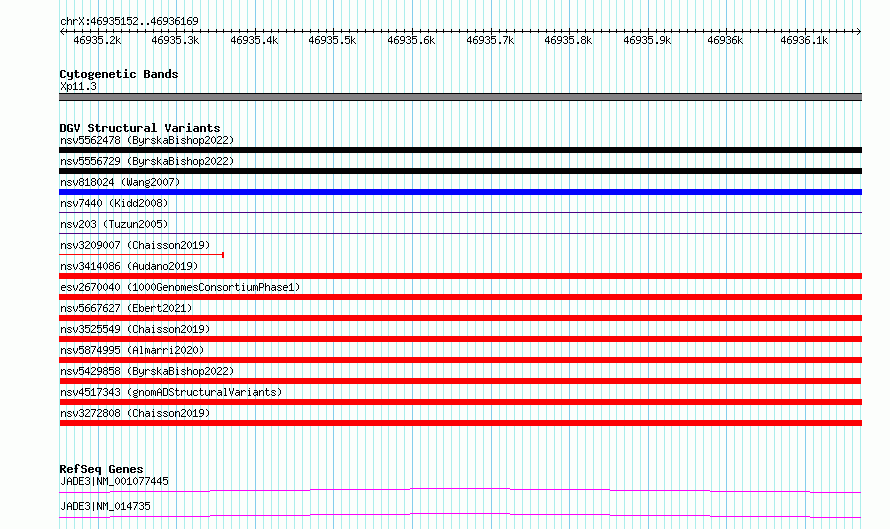Select the RefSeq Genes track heading
Screen dimensions: 890x529
pos(101,469)
